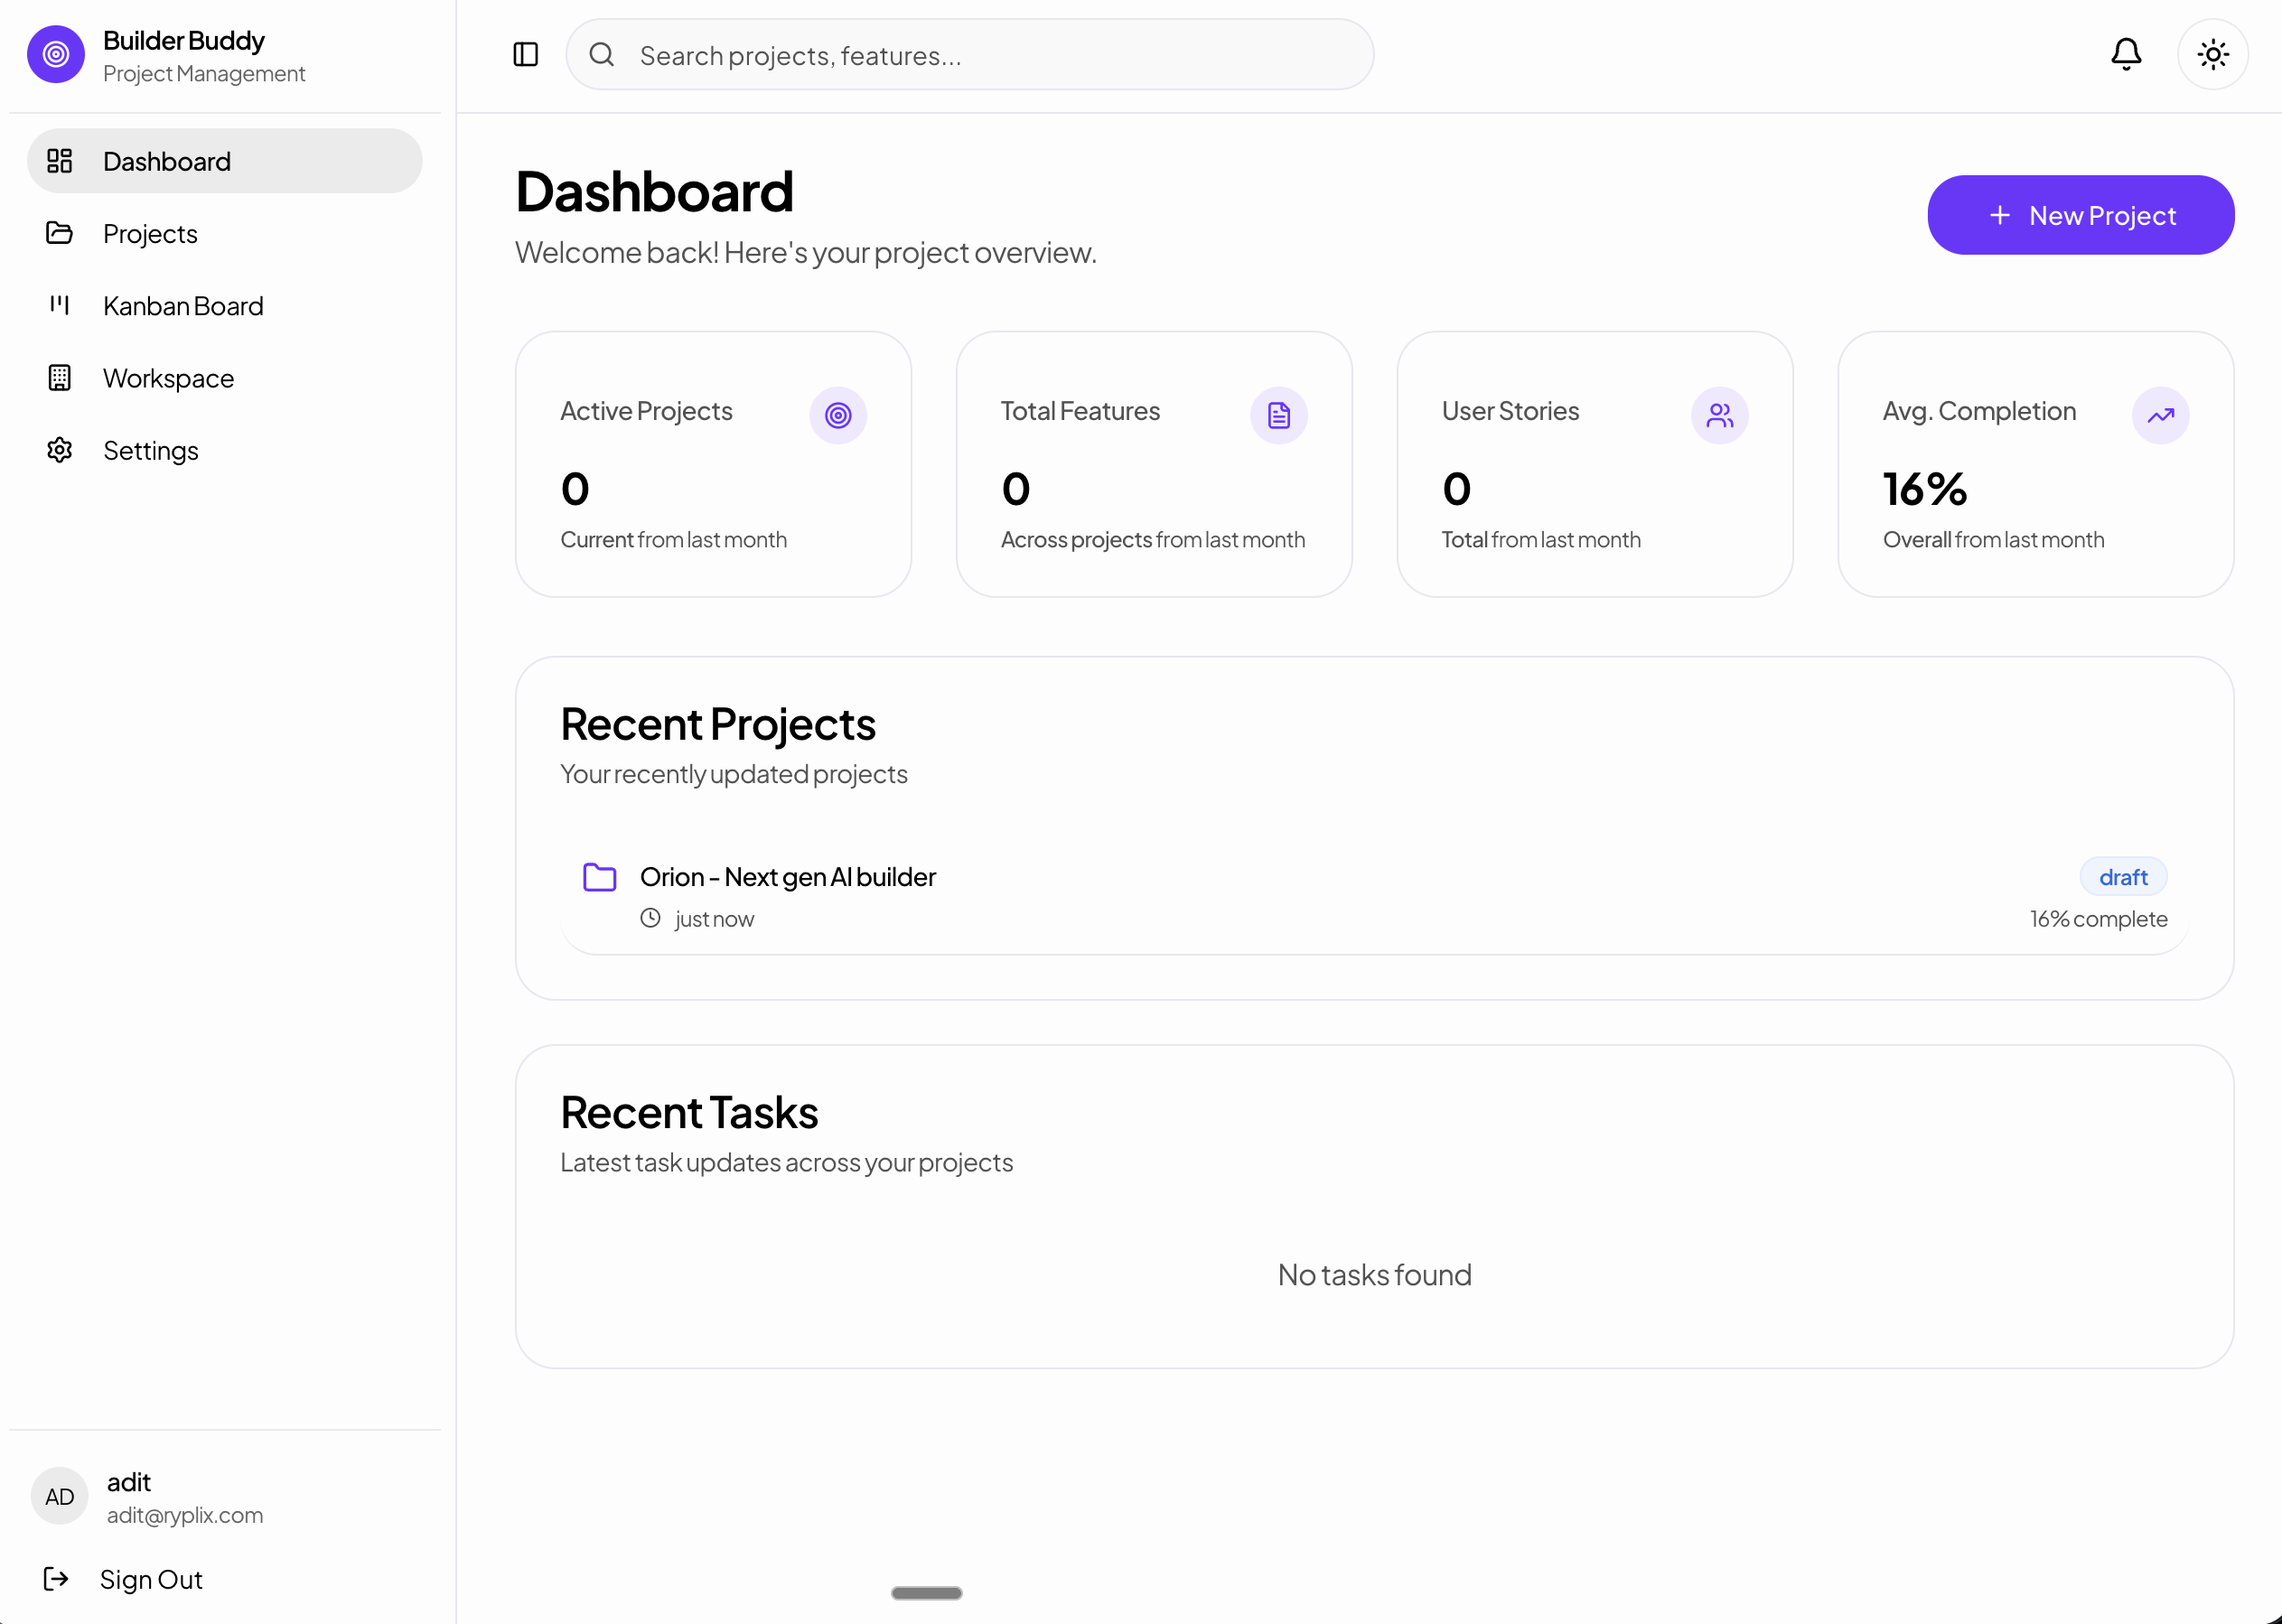Screen dimensions: 2282x1624
Task: Sign Out of the account
Action: 150,1579
